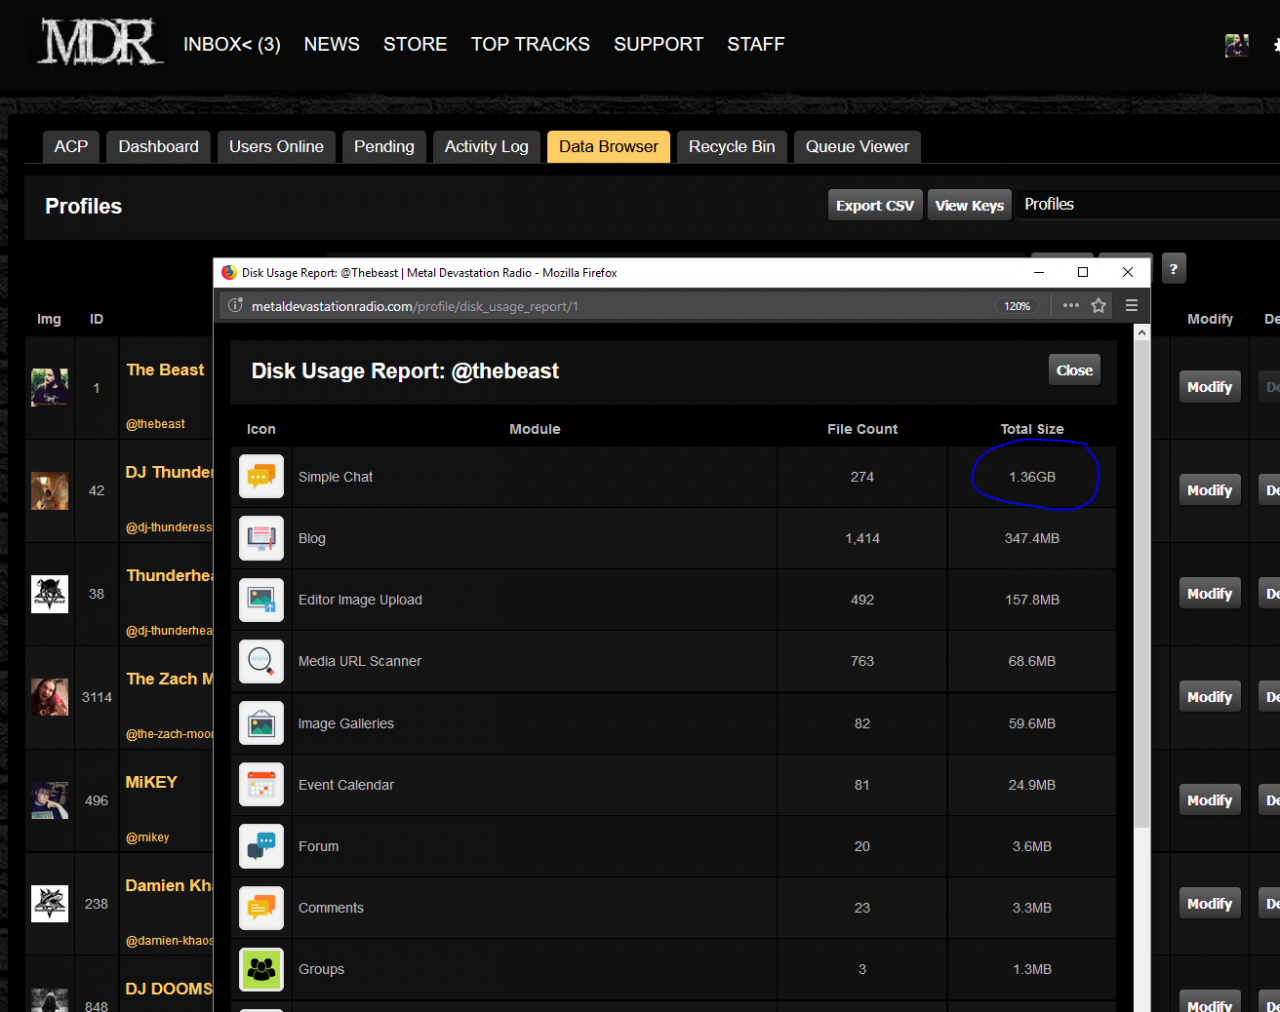
Task: Open the Firefox hamburger menu
Action: 1132,306
